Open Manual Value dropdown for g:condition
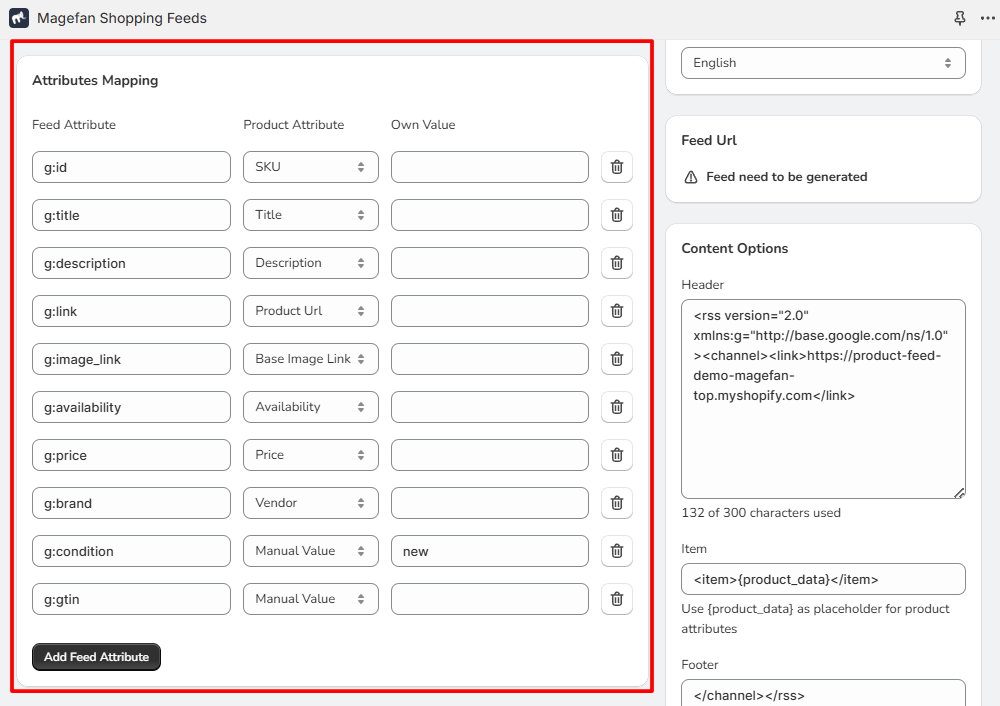This screenshot has height=706, width=1000. pyautogui.click(x=311, y=551)
